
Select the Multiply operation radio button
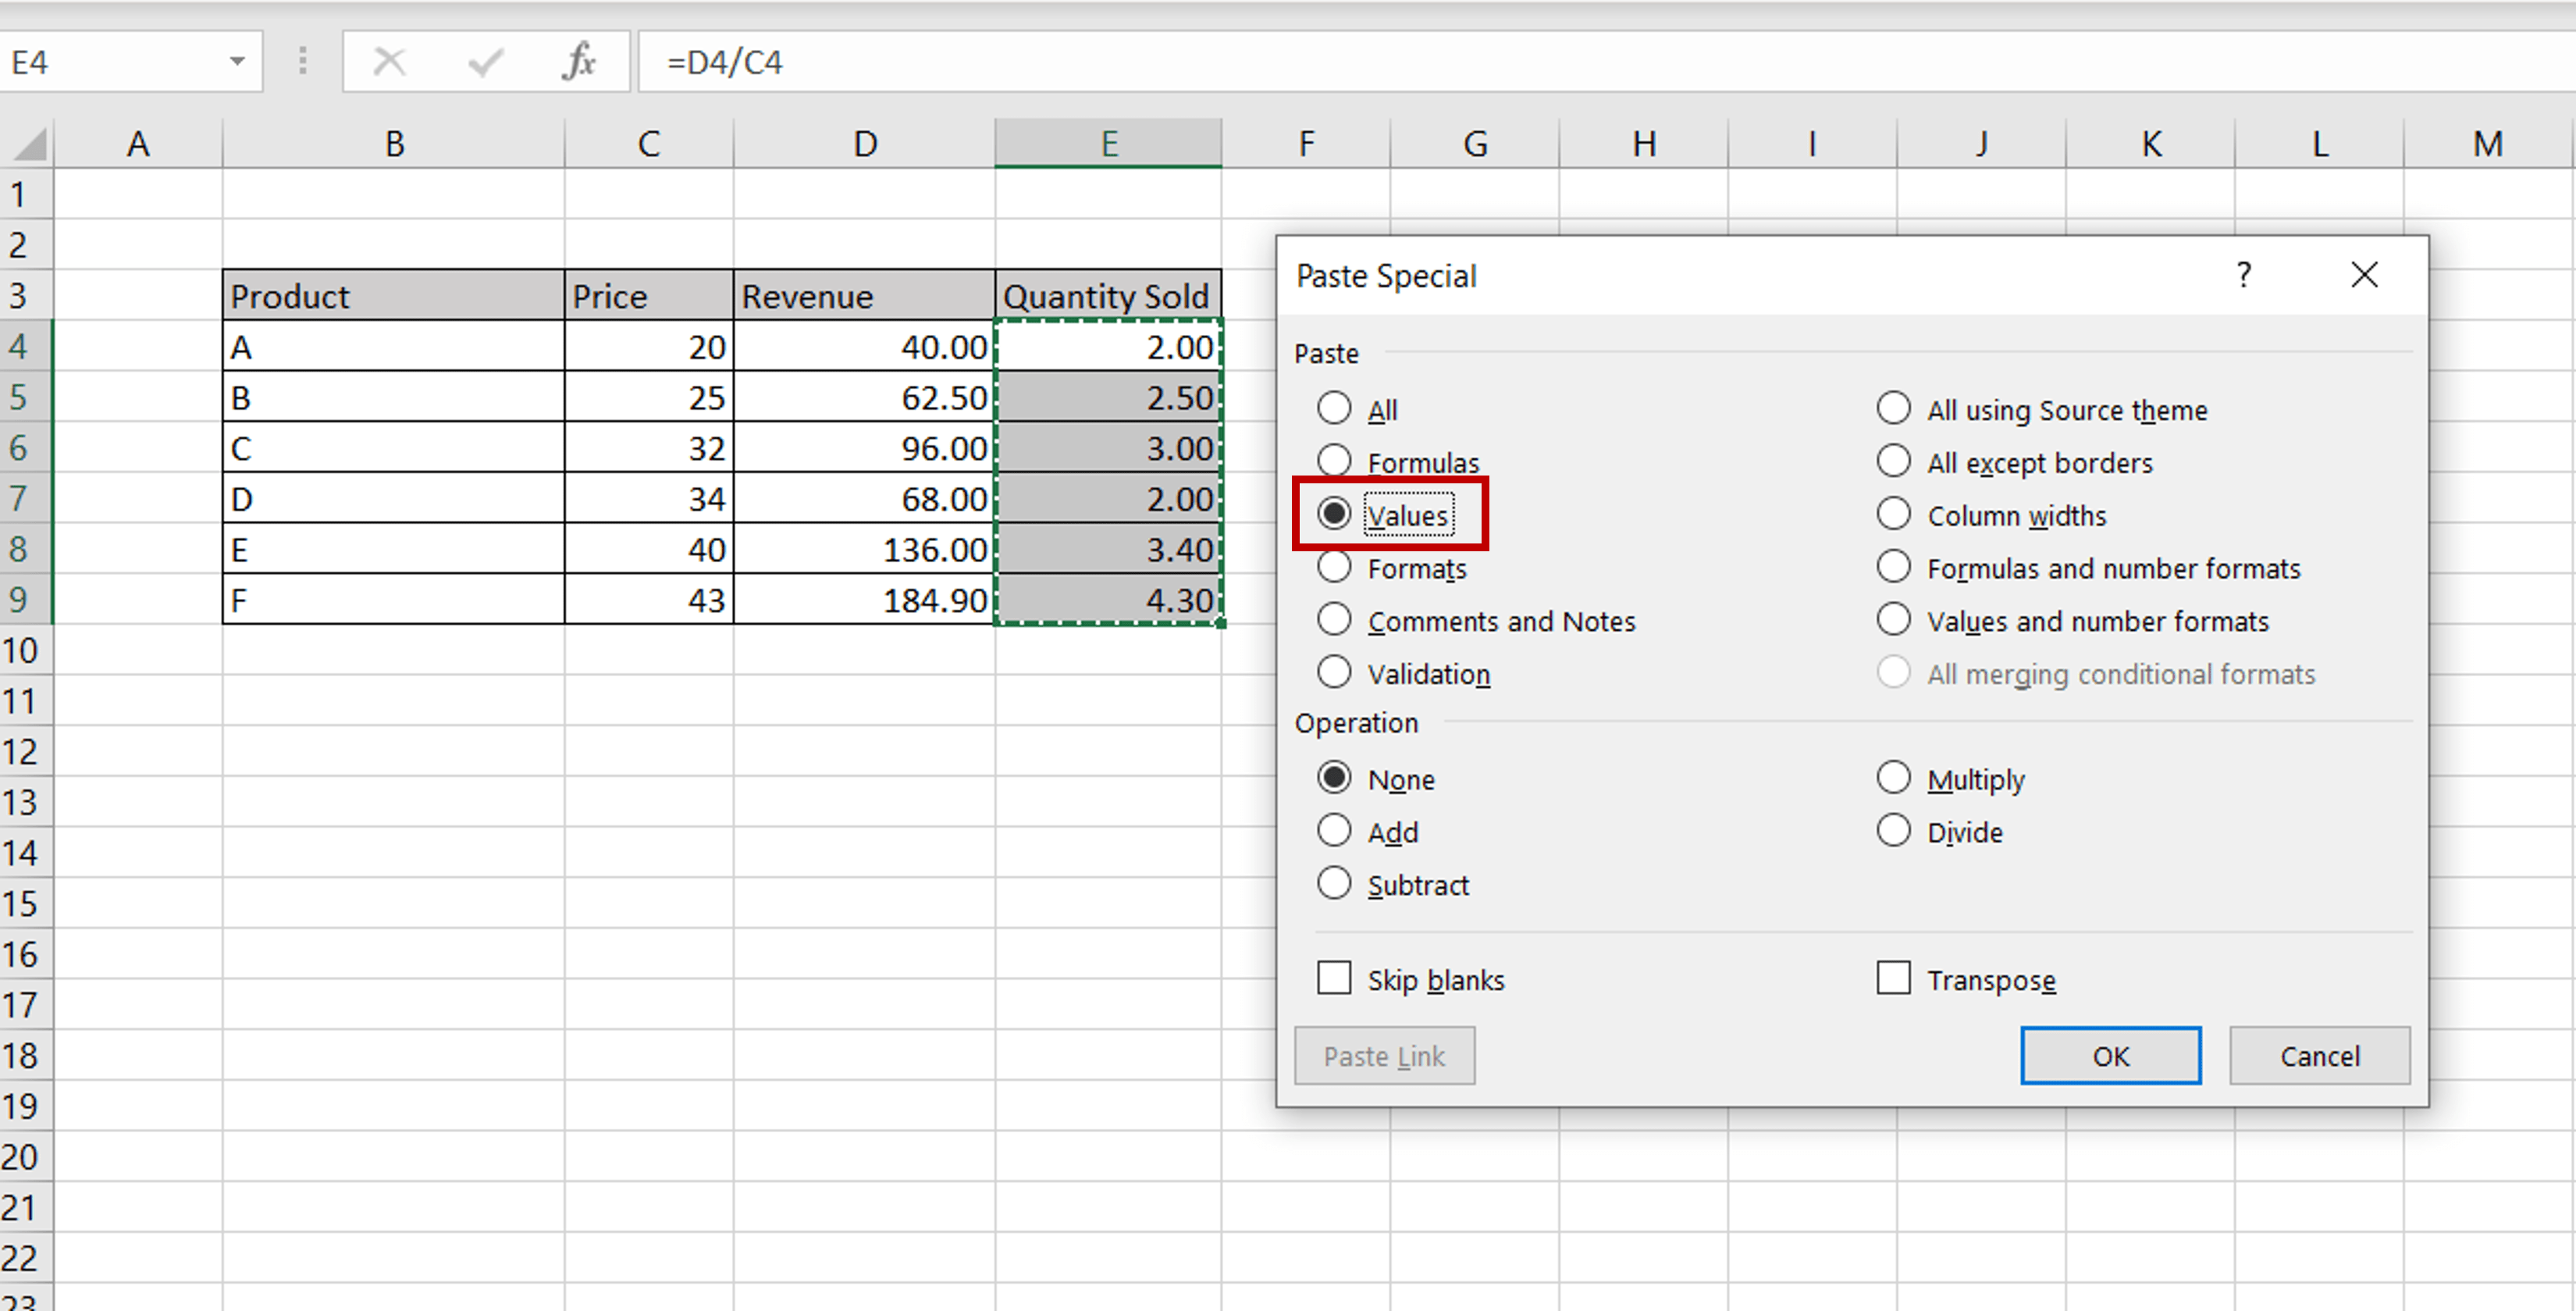pos(1893,778)
